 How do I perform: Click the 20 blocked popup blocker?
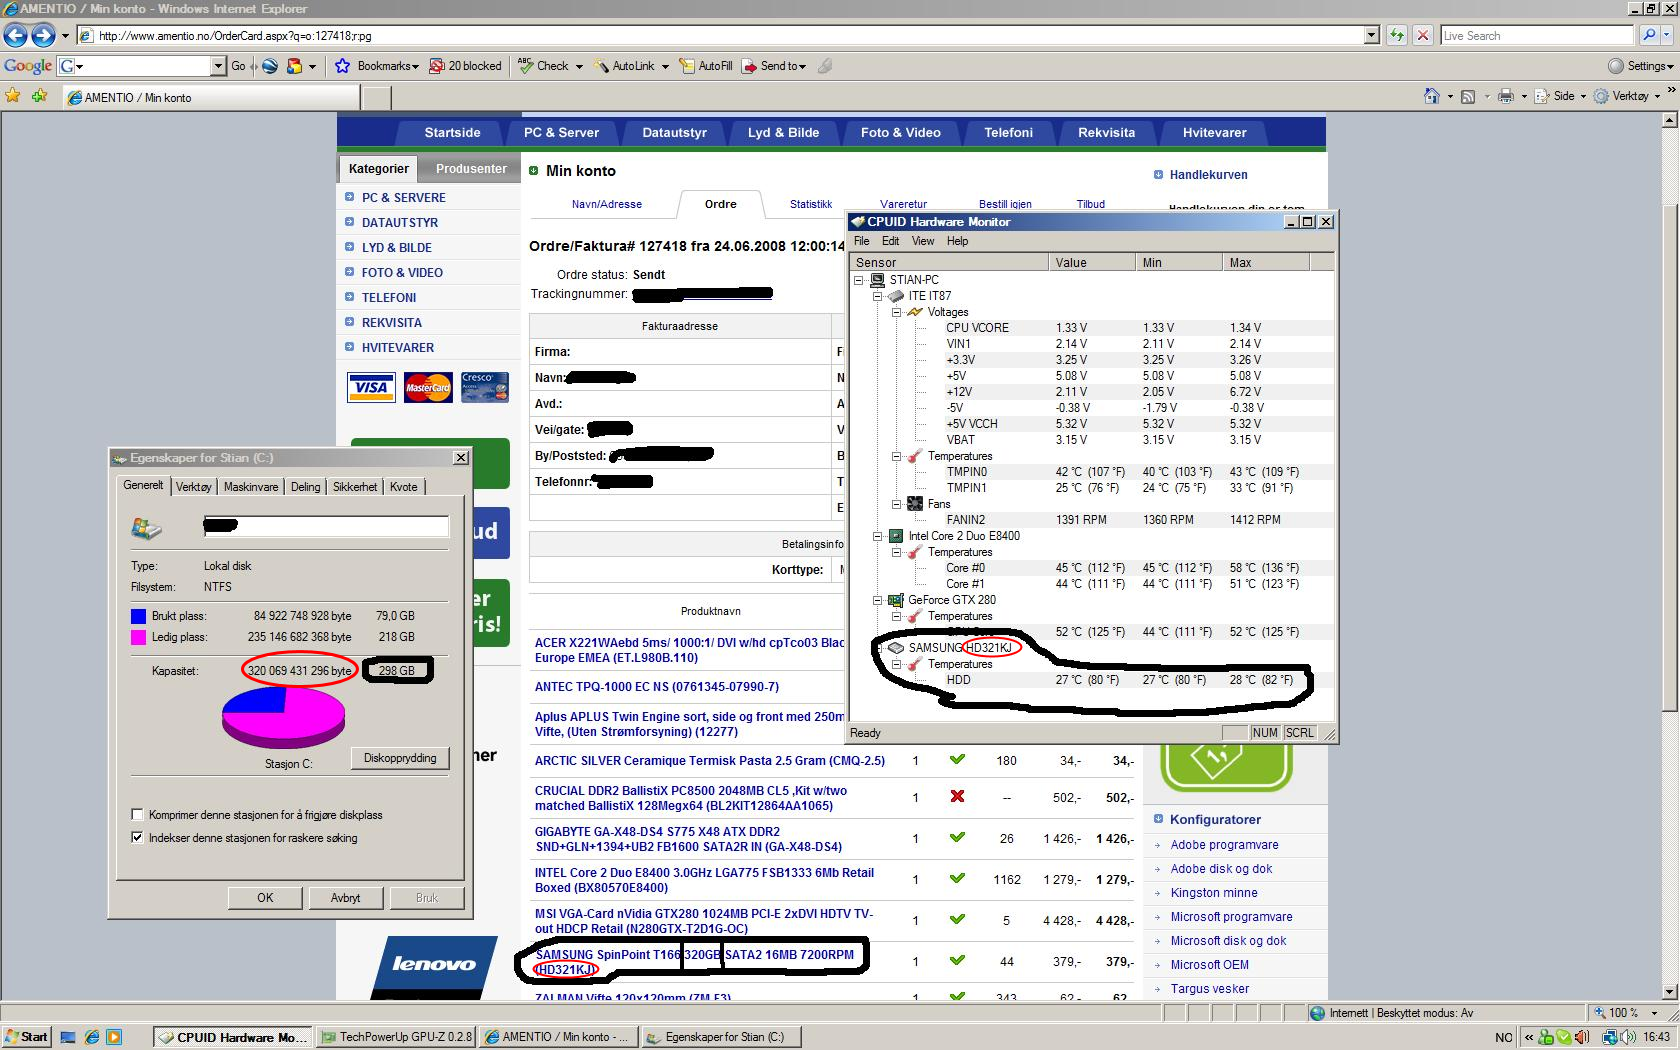(465, 66)
